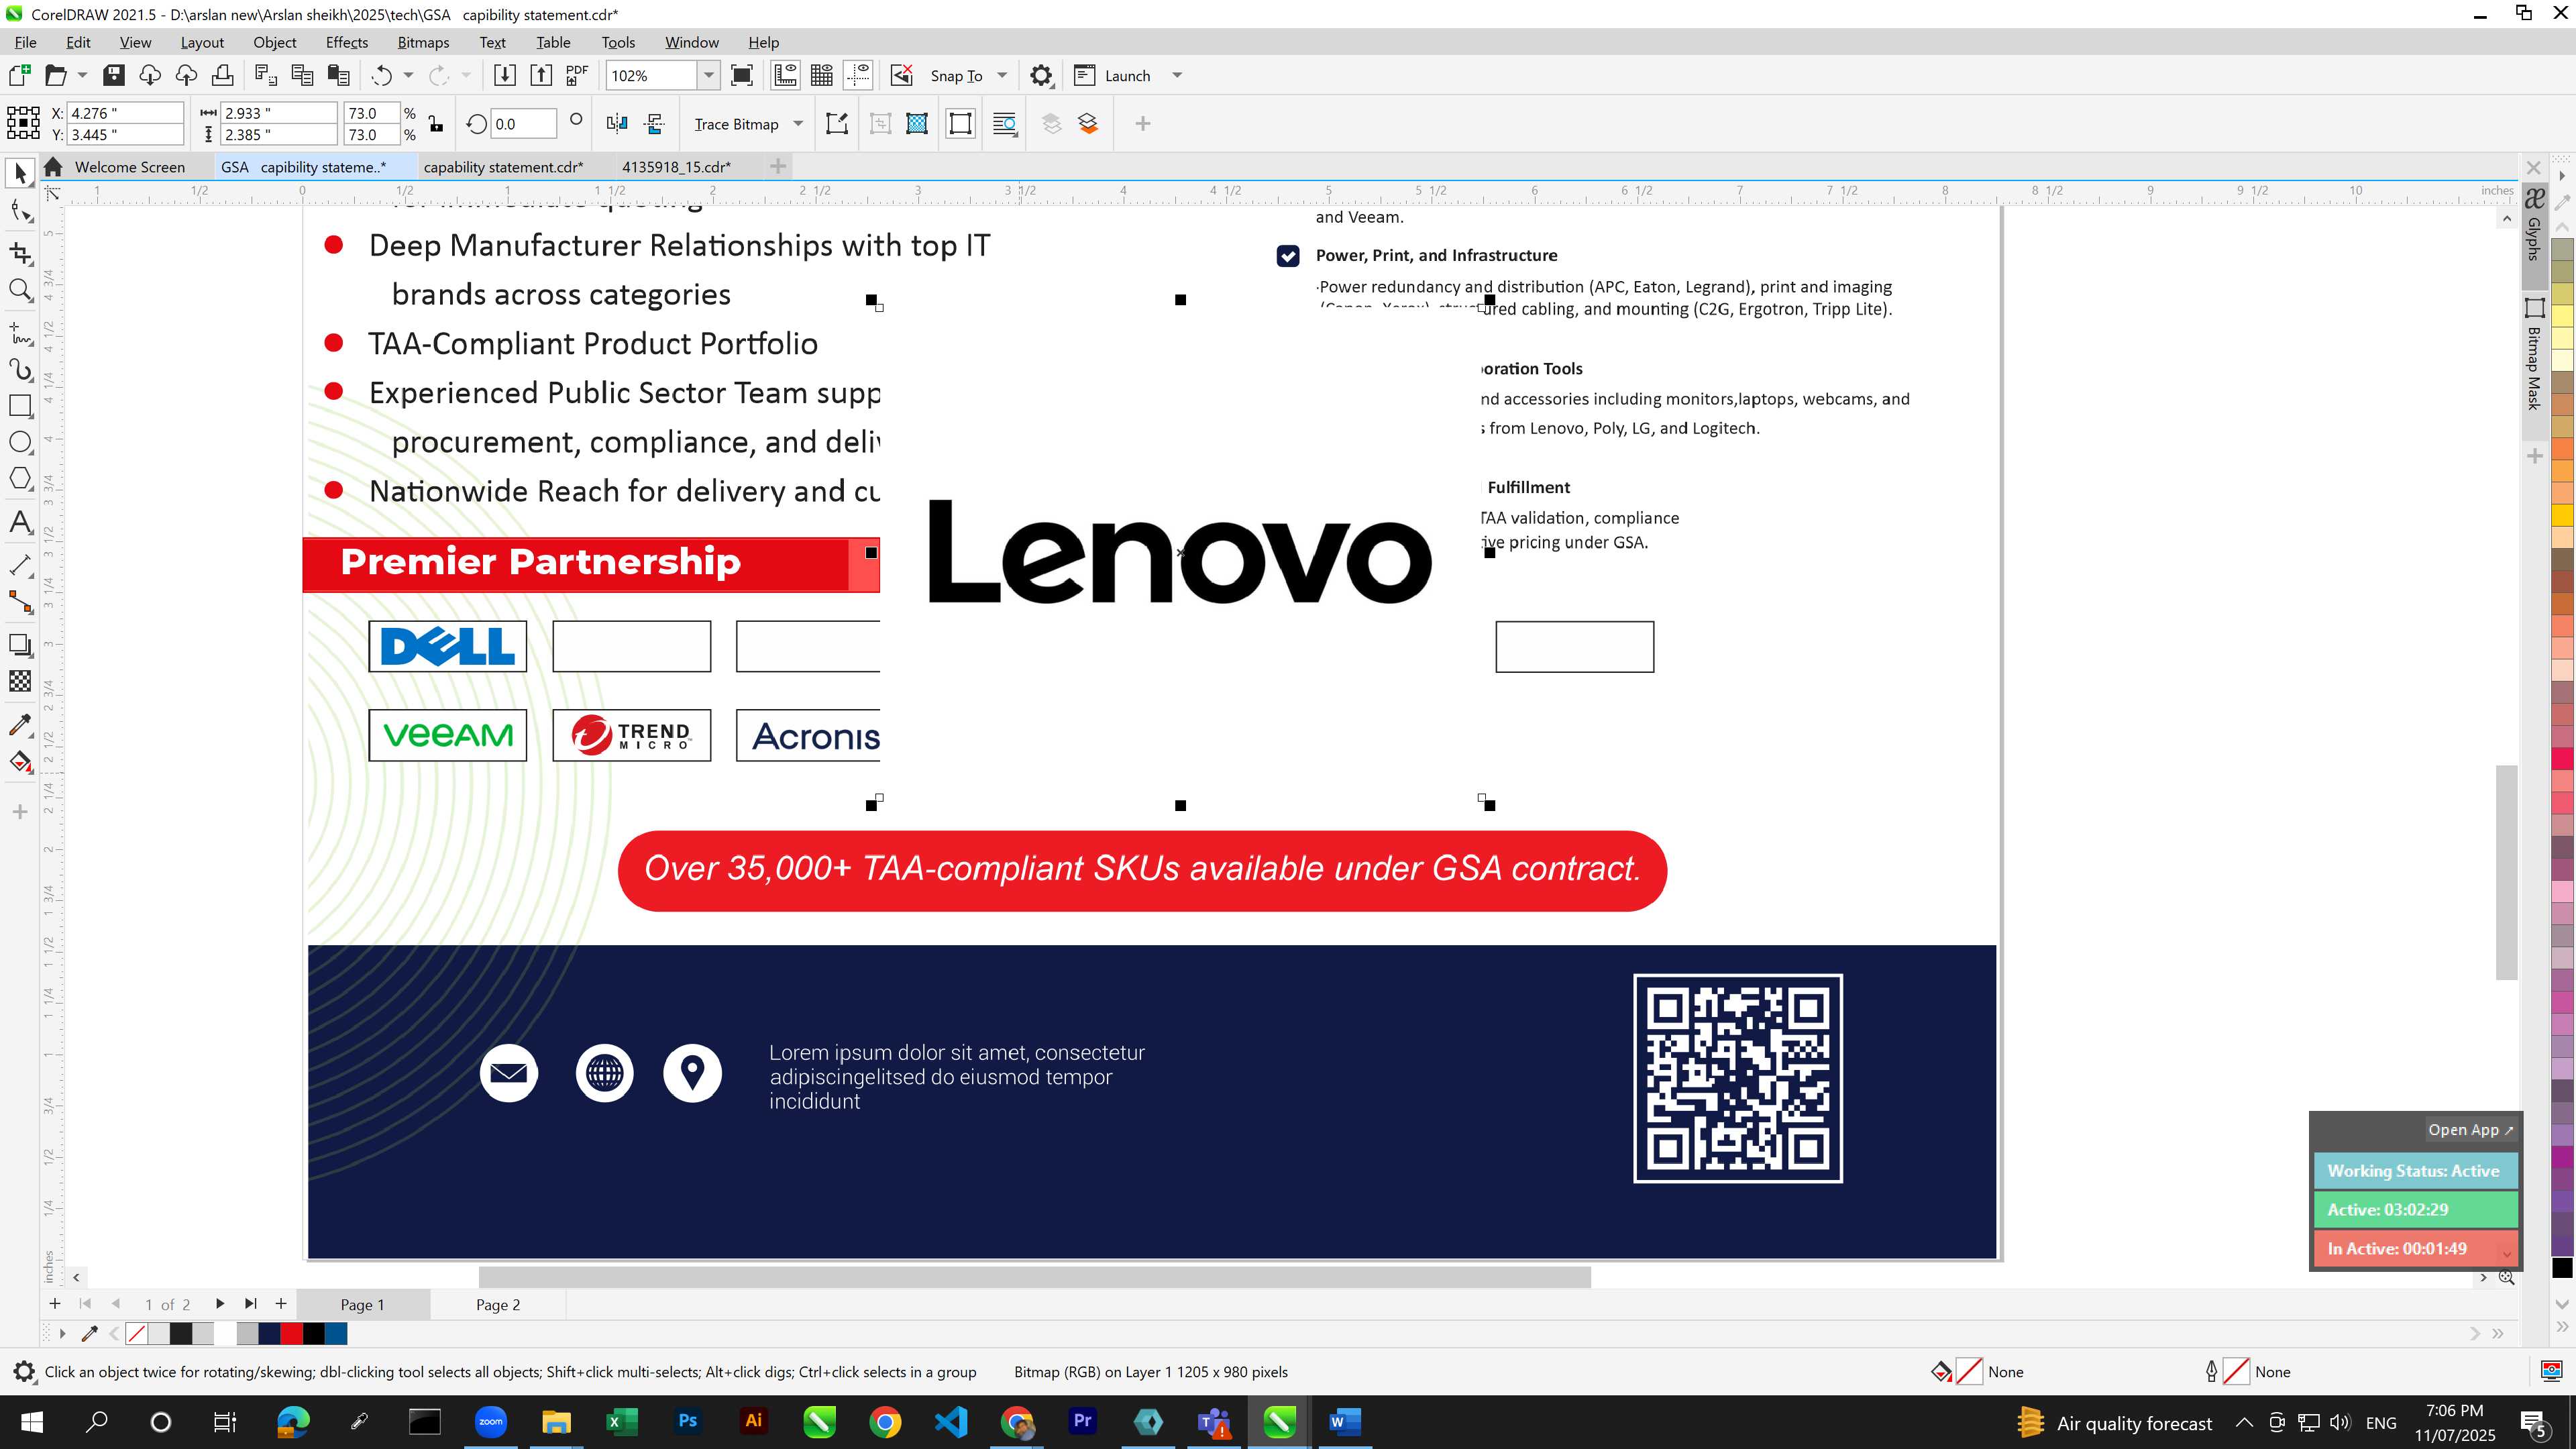The image size is (2576, 1449).
Task: Select the Crop tool
Action: click(20, 253)
